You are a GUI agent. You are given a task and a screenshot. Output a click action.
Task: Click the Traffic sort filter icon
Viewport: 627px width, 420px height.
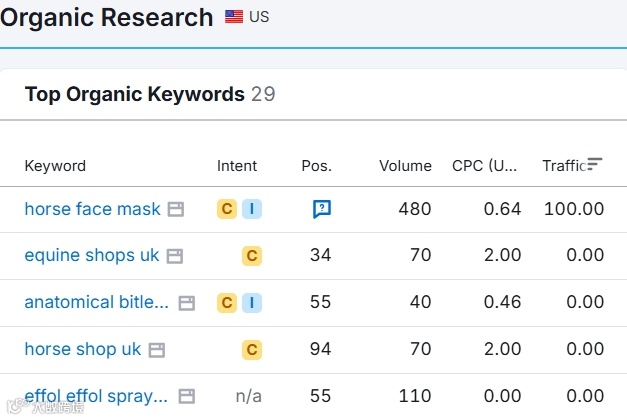(595, 164)
